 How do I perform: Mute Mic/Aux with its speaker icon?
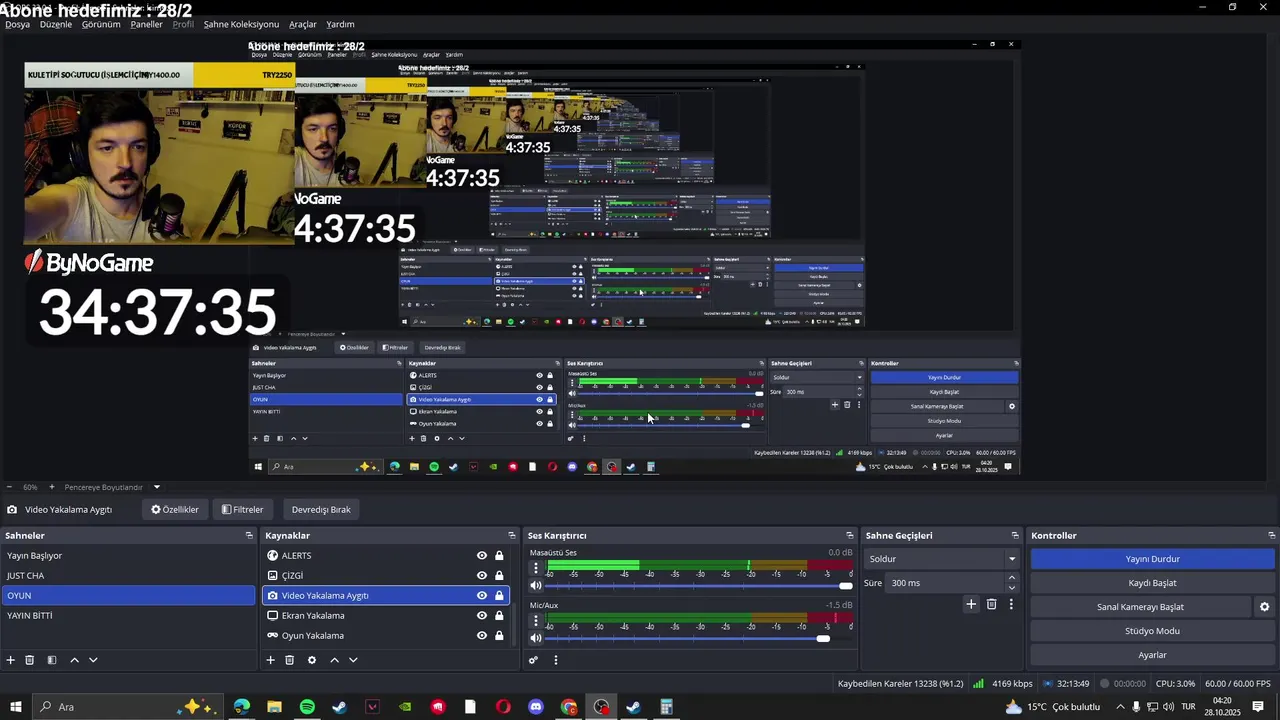pyautogui.click(x=535, y=638)
